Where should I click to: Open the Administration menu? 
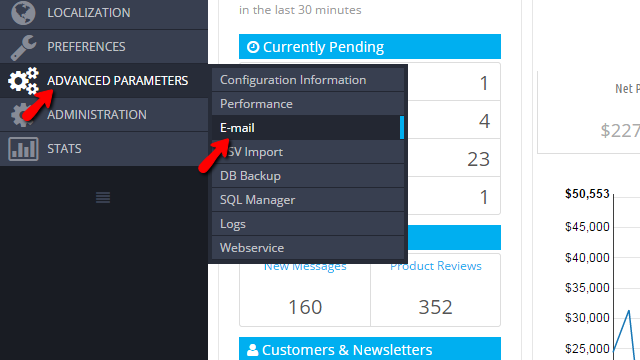[x=104, y=115]
